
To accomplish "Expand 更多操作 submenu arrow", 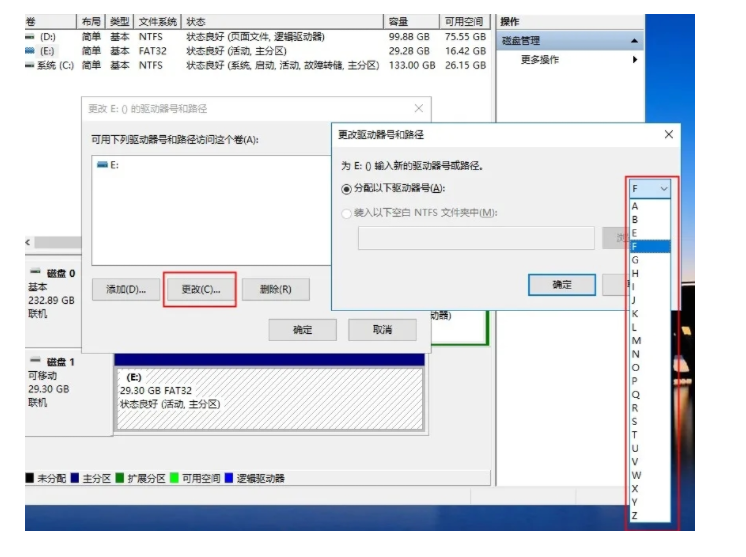I will pos(634,60).
